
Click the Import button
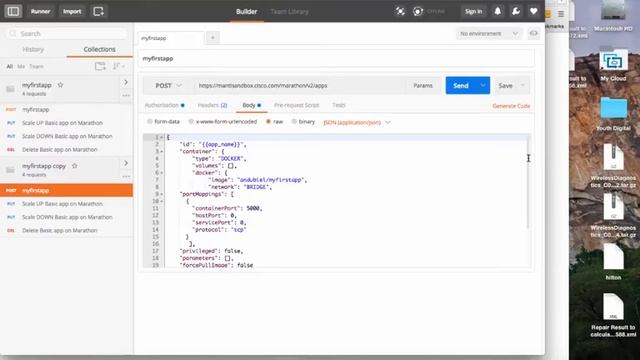72,11
